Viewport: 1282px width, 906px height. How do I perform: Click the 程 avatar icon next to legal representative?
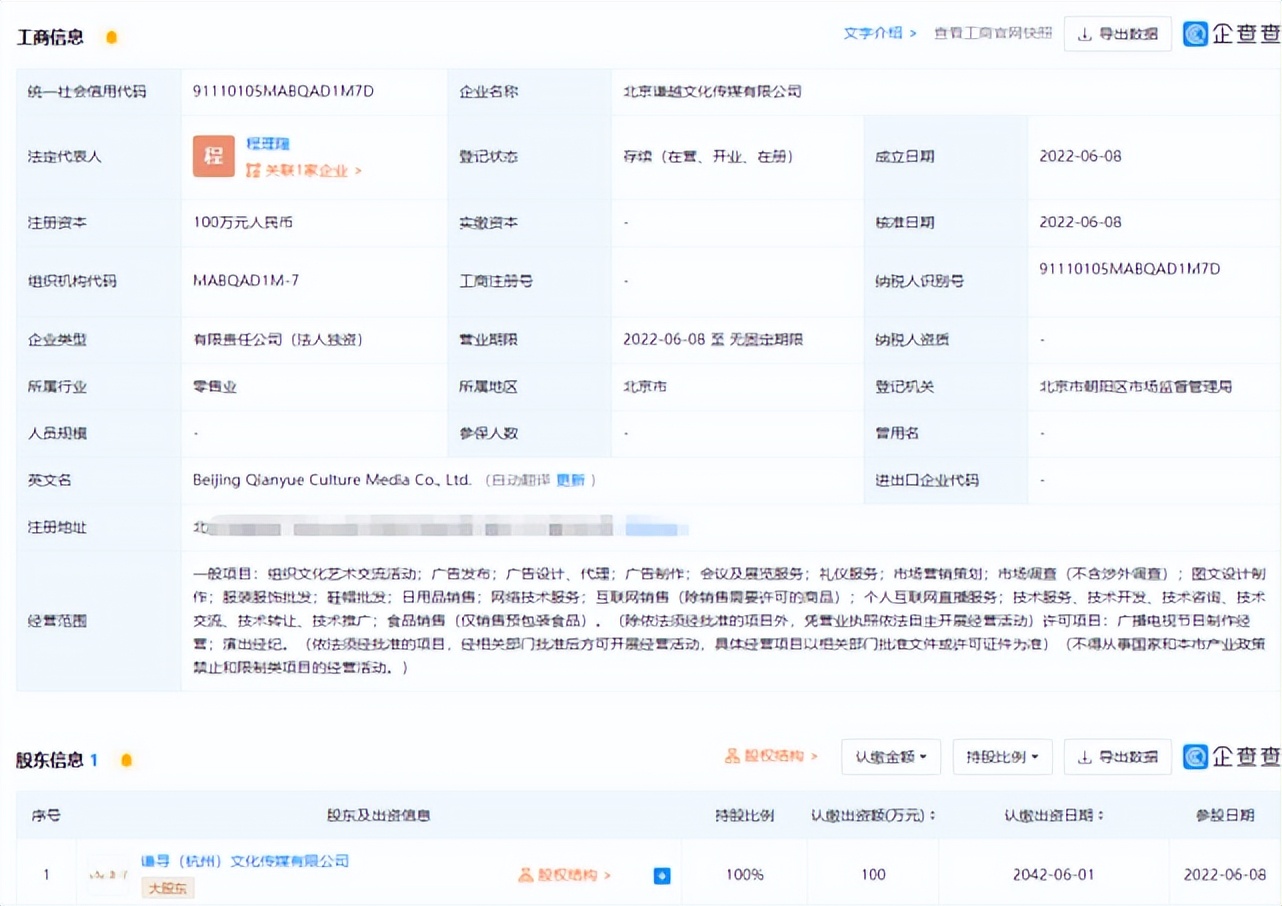(213, 156)
